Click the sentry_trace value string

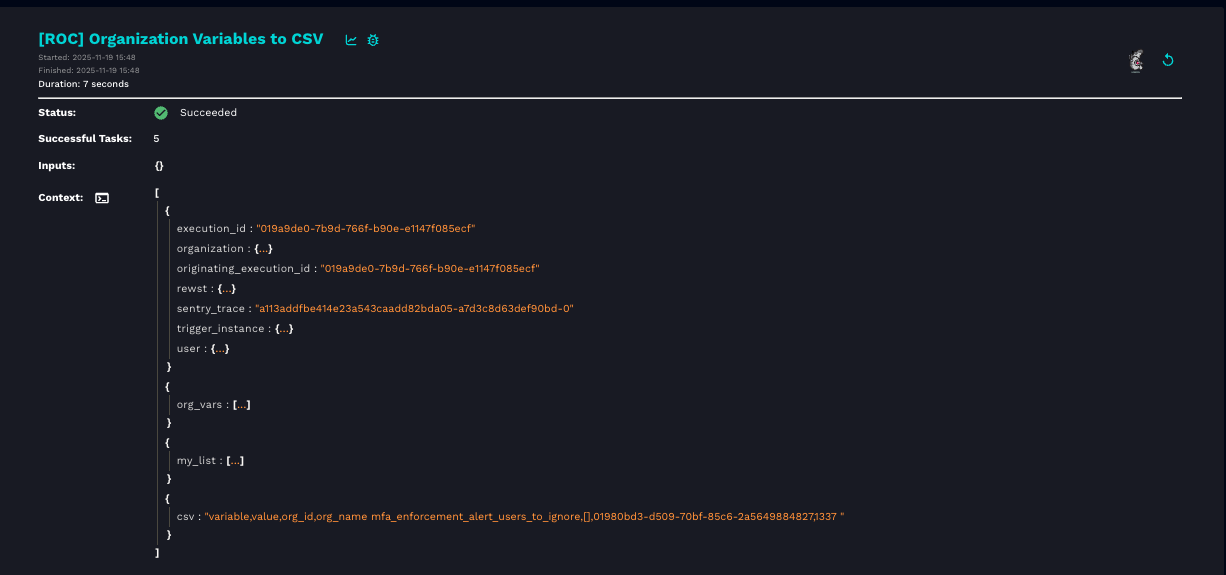pos(414,309)
